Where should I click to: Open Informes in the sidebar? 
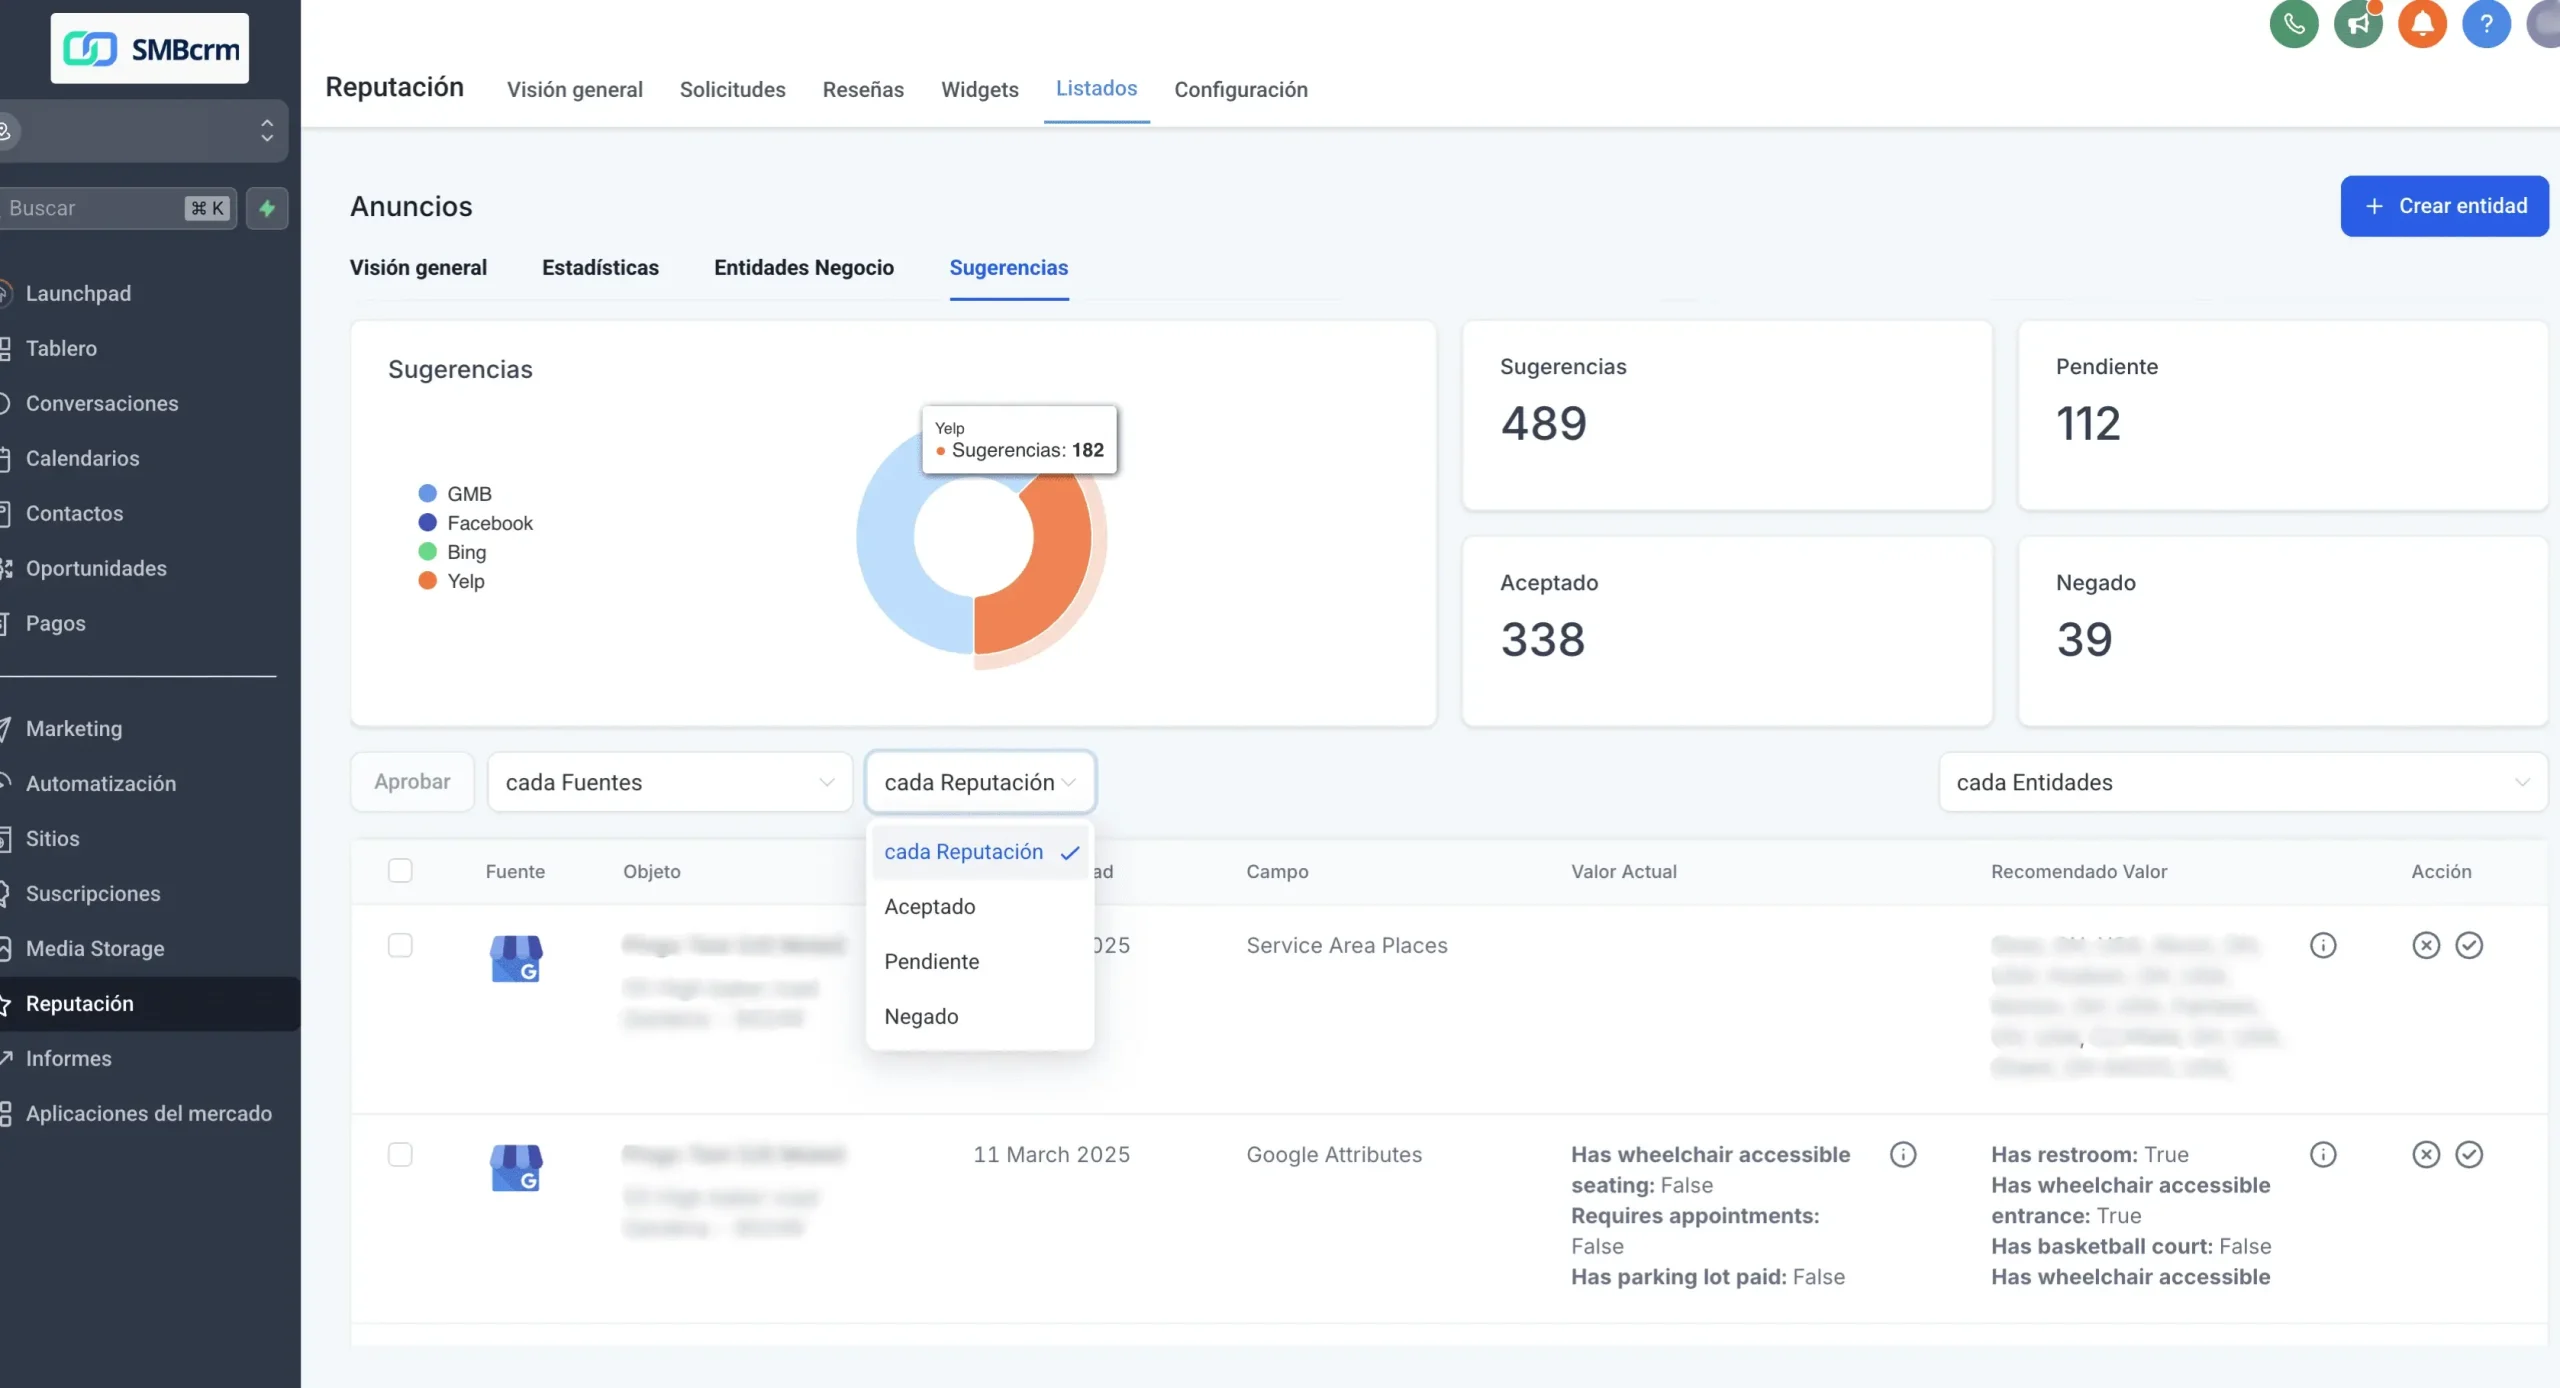pos(68,1058)
